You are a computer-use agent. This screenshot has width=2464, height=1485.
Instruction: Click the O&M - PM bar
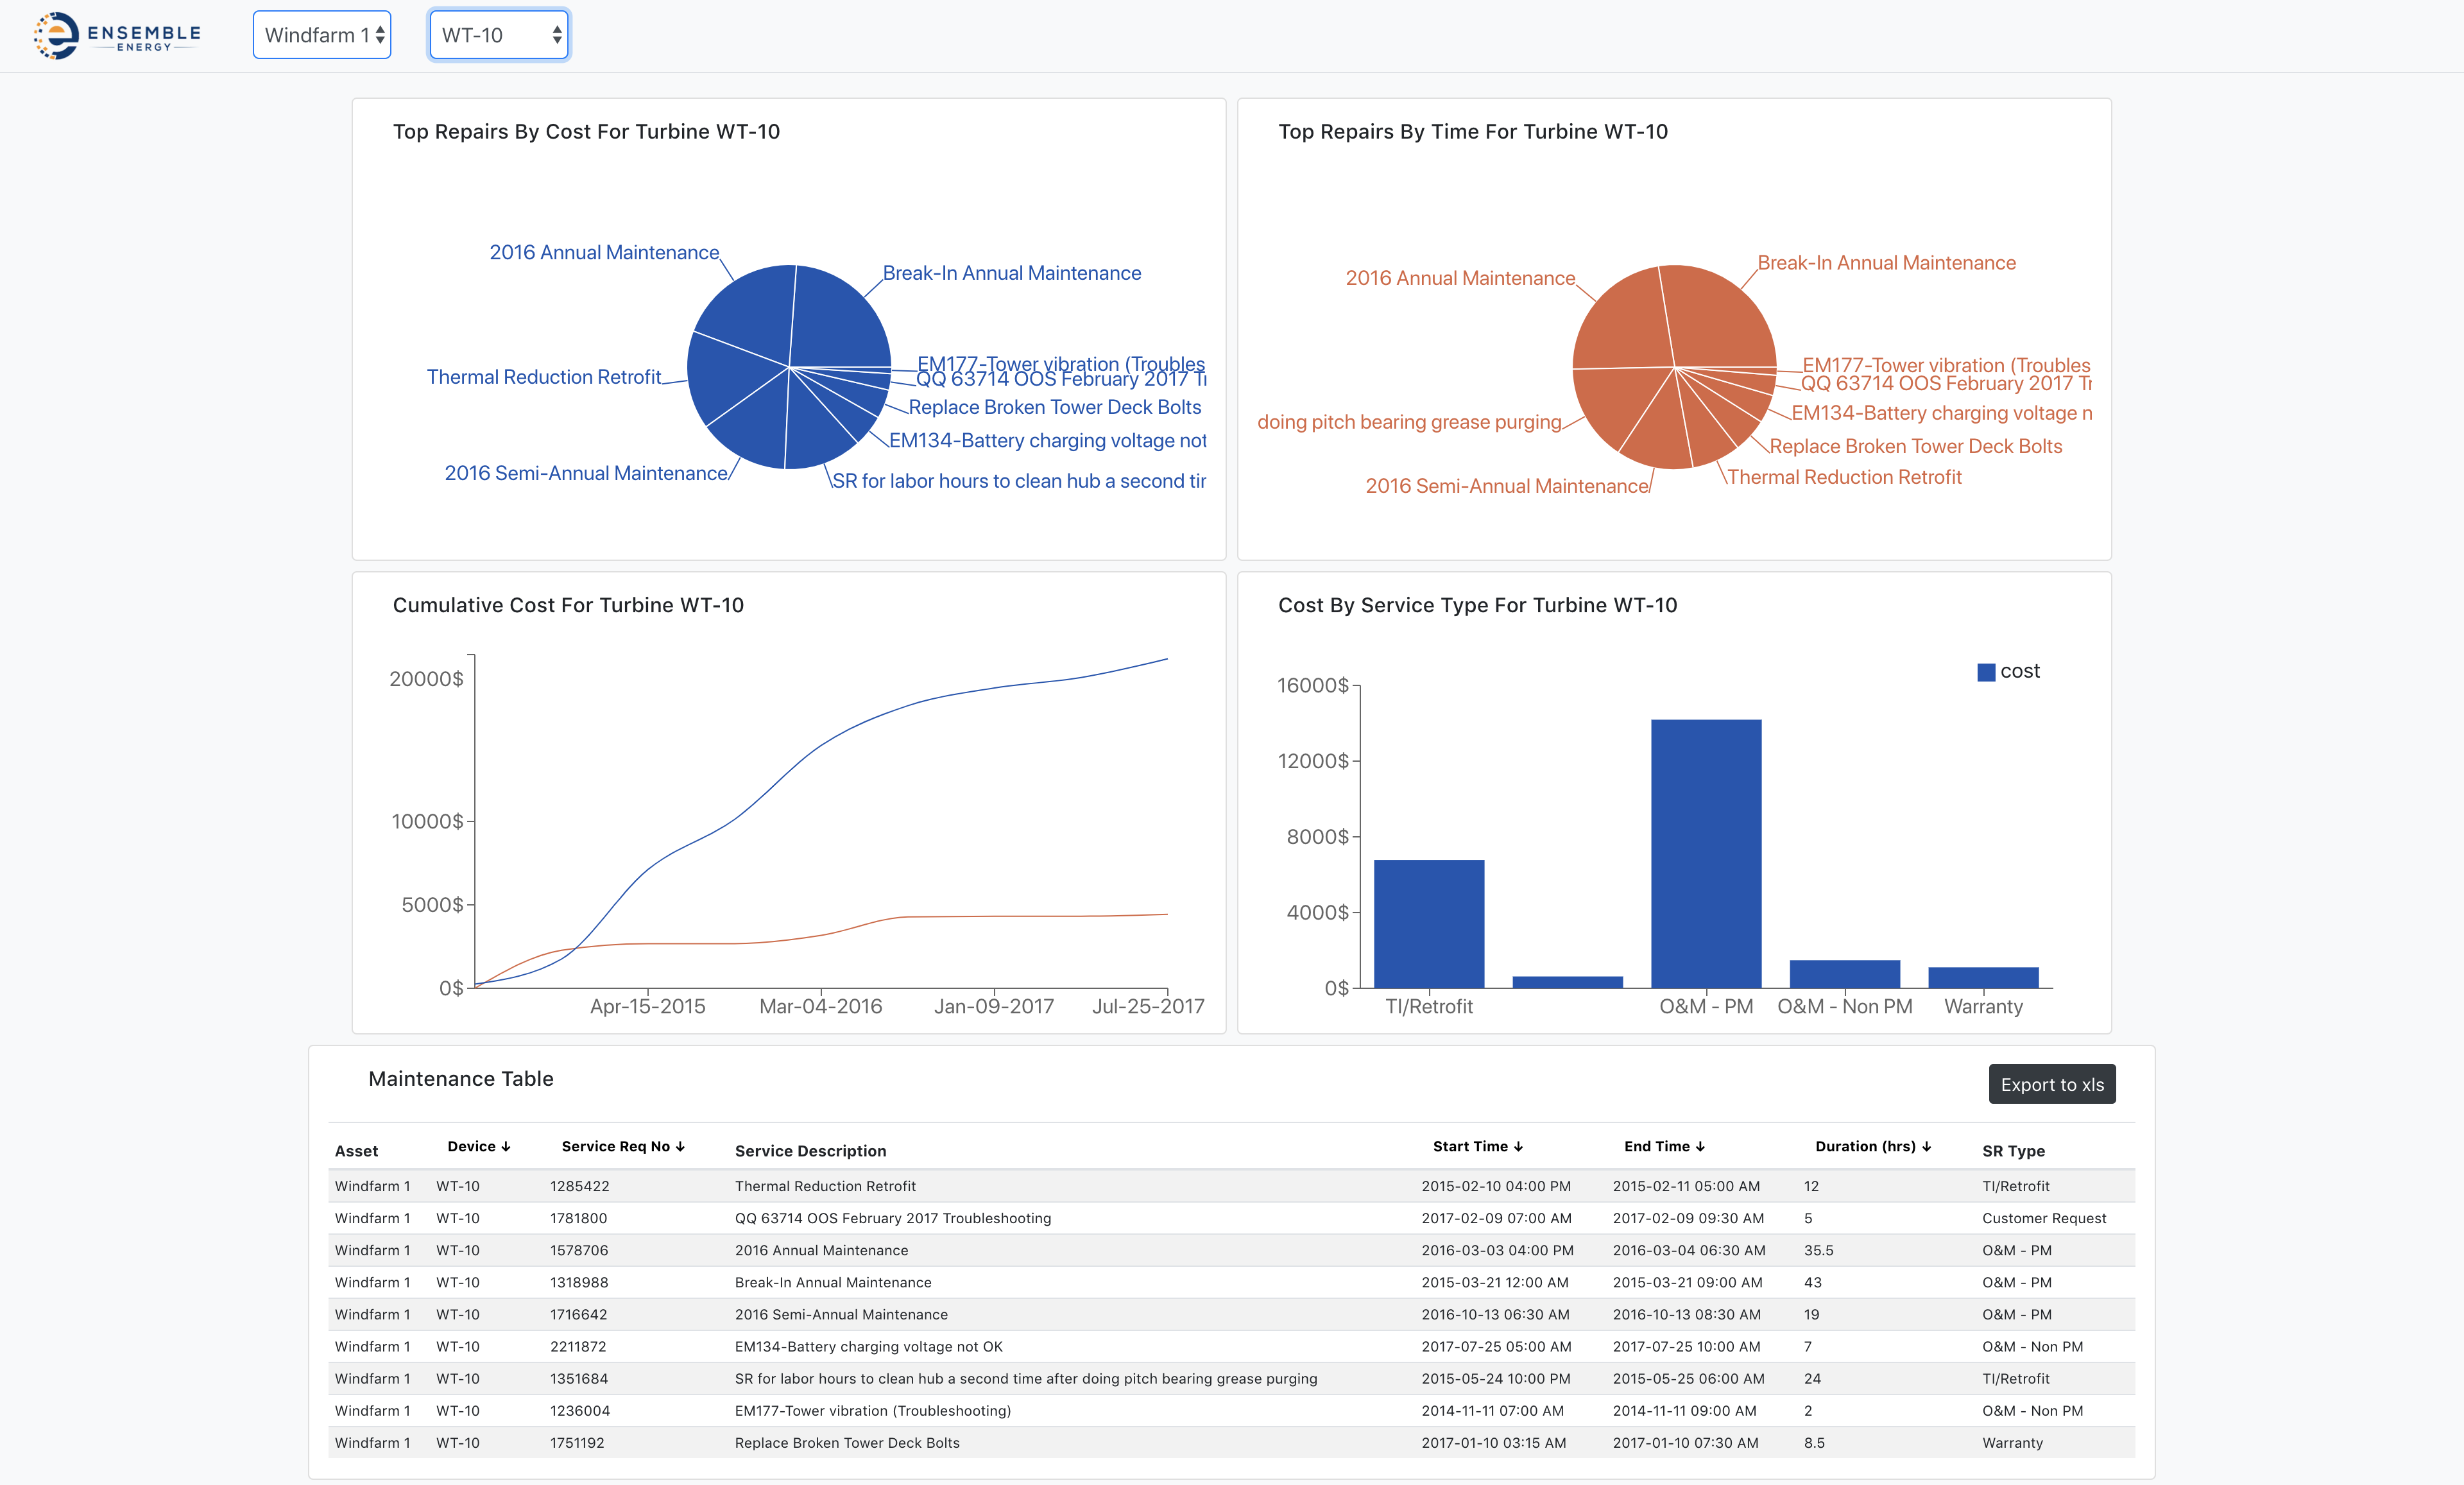(x=1706, y=854)
